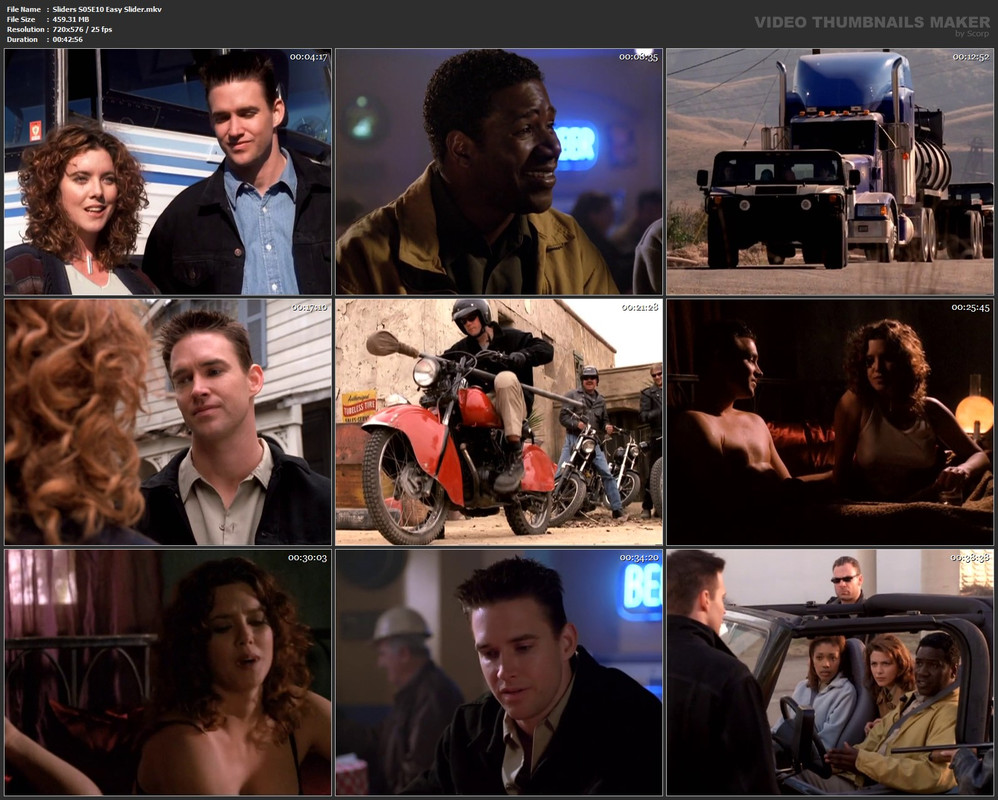Image resolution: width=998 pixels, height=800 pixels.
Task: Click the file name 'Sliders S05E10 Easy Slider.mkv'
Action: point(107,10)
